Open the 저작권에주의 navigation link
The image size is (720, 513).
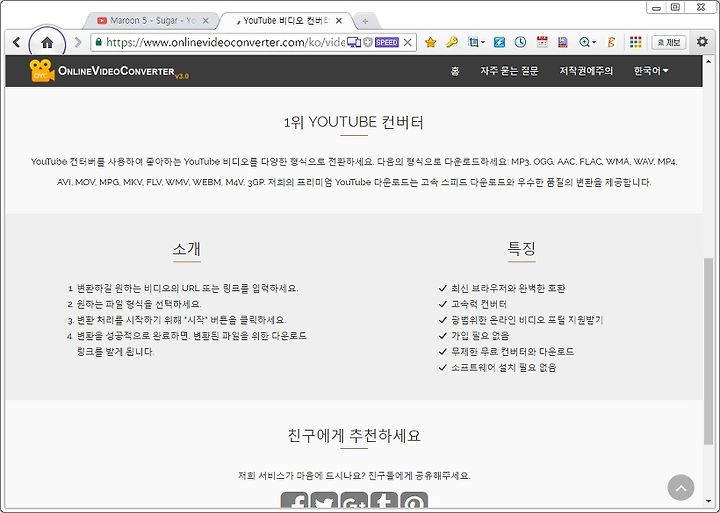(x=586, y=71)
